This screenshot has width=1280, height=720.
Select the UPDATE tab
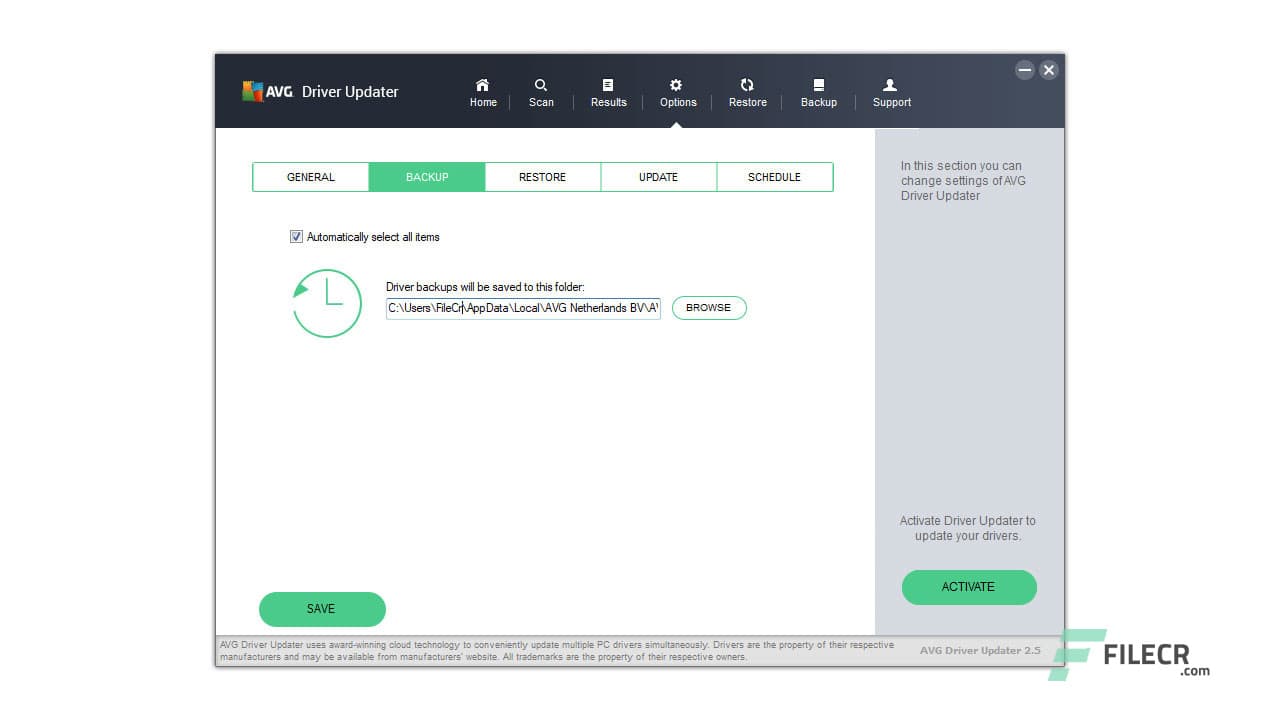click(x=658, y=176)
